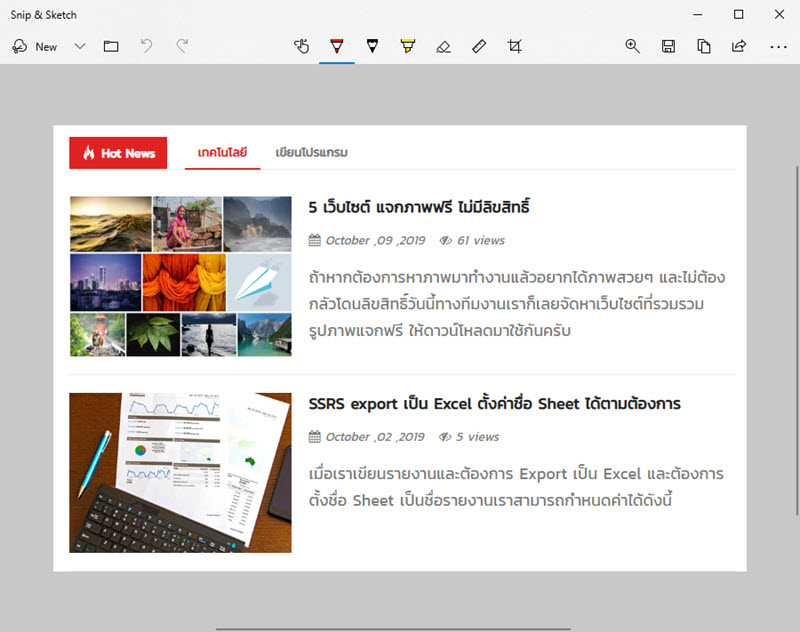Click the horizontal scrollbar at the bottom

click(393, 629)
